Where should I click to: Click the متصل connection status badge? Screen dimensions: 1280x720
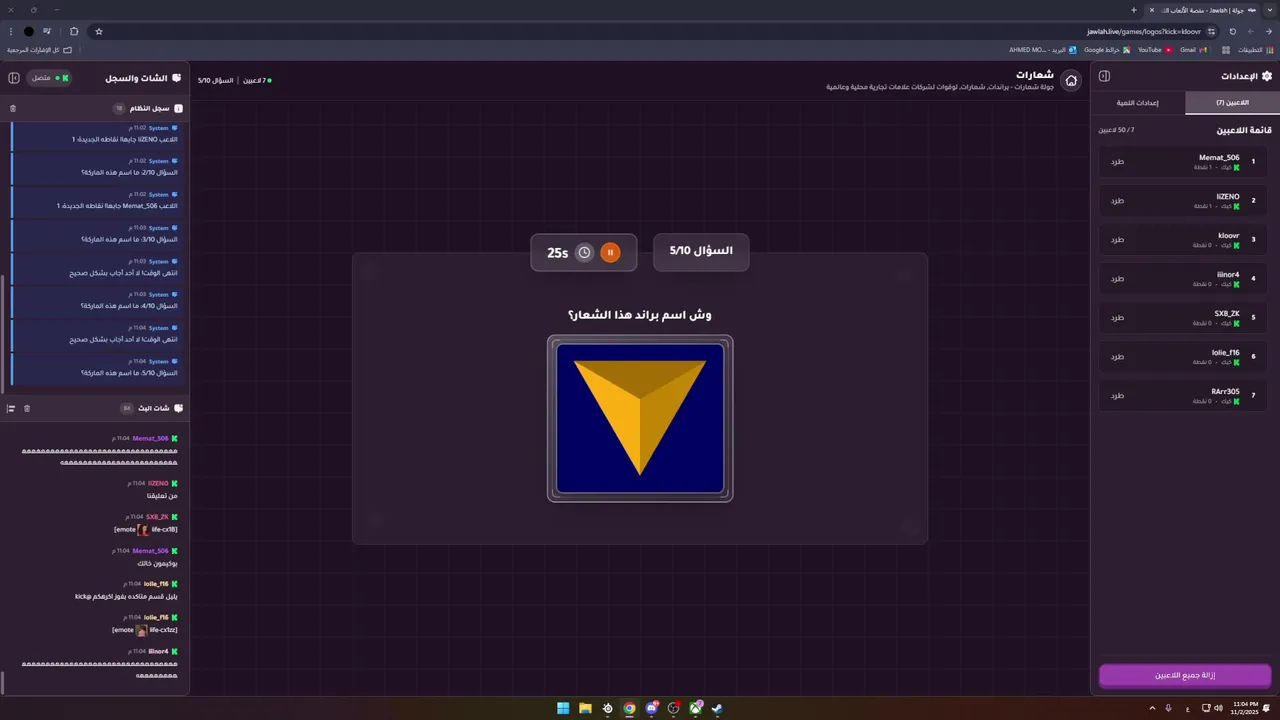click(48, 78)
